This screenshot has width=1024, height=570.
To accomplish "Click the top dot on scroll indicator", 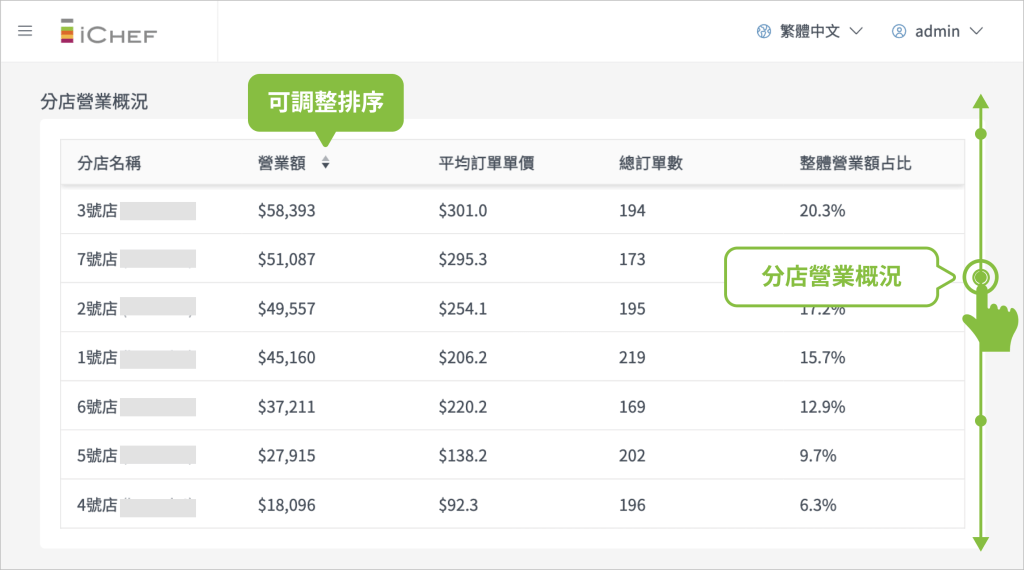I will [x=980, y=133].
